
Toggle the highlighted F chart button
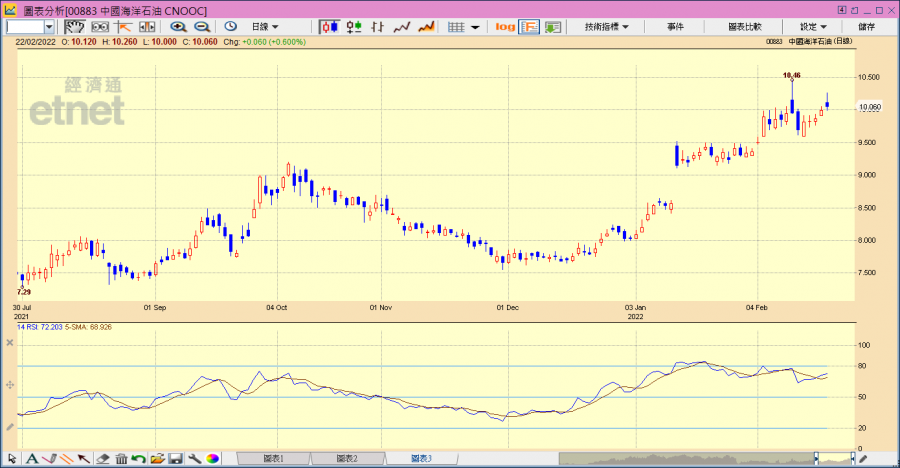(x=529, y=27)
